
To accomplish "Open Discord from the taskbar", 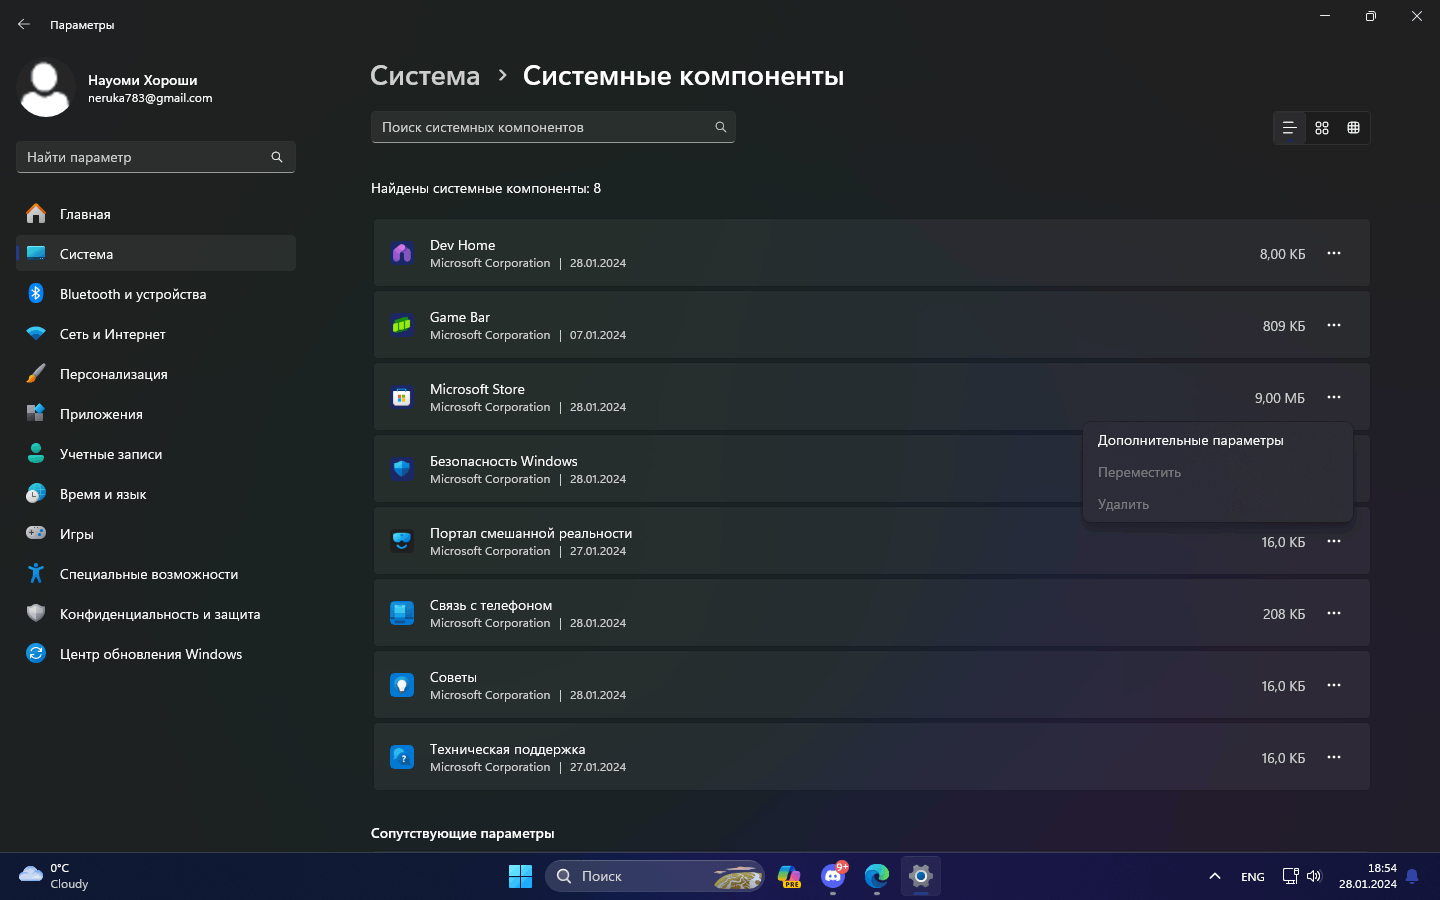I will [x=833, y=876].
